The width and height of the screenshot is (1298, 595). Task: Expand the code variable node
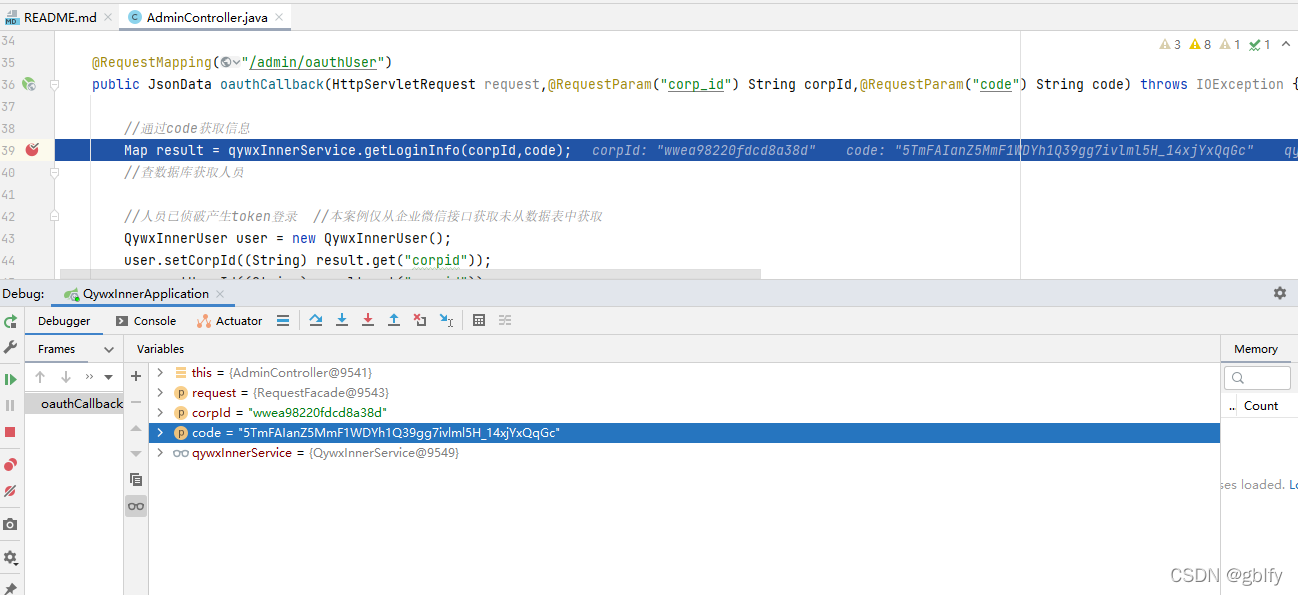[x=160, y=432]
